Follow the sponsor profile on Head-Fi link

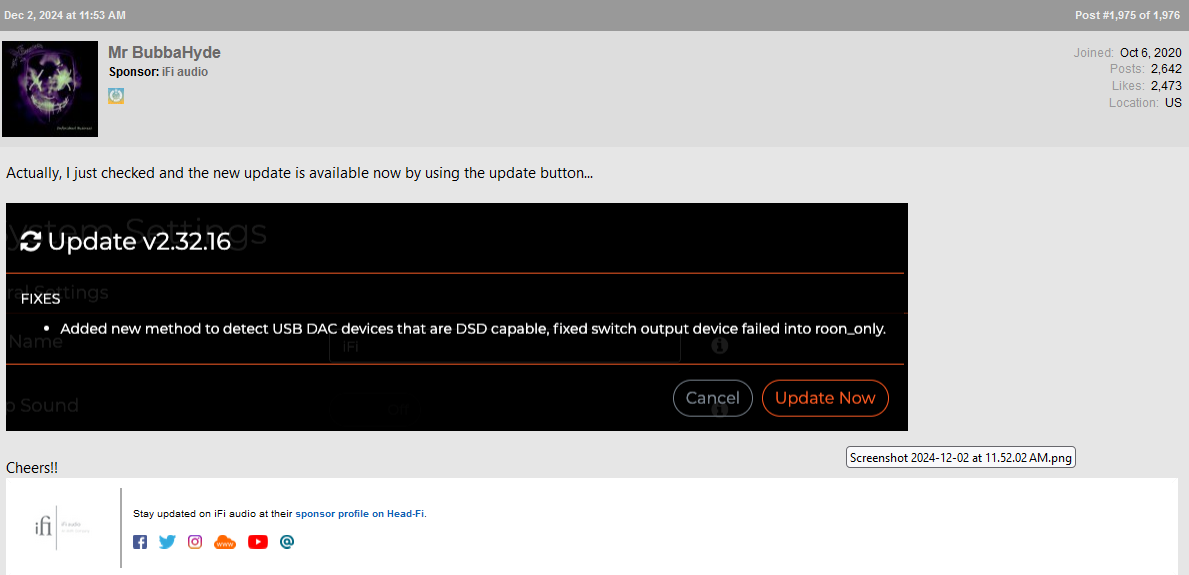click(359, 514)
